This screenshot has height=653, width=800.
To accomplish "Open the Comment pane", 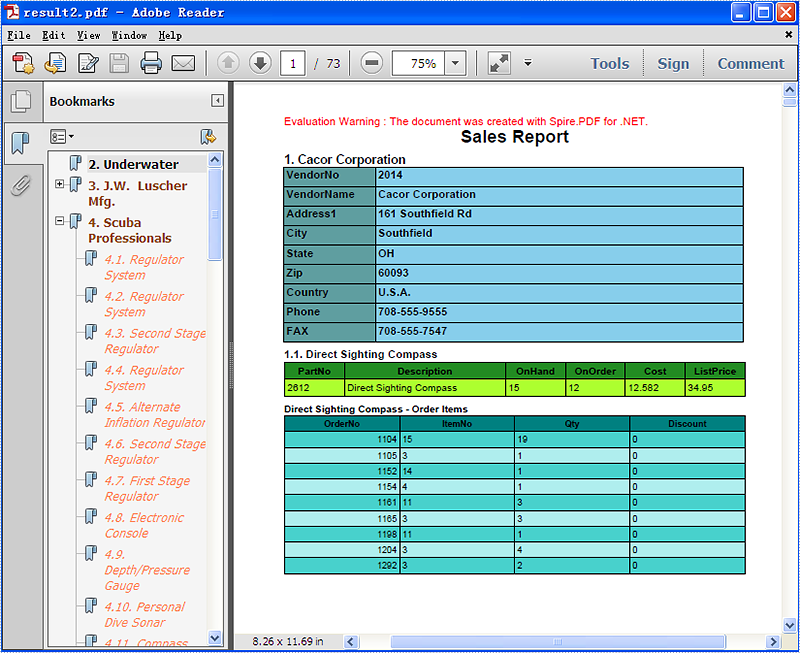I will click(751, 63).
